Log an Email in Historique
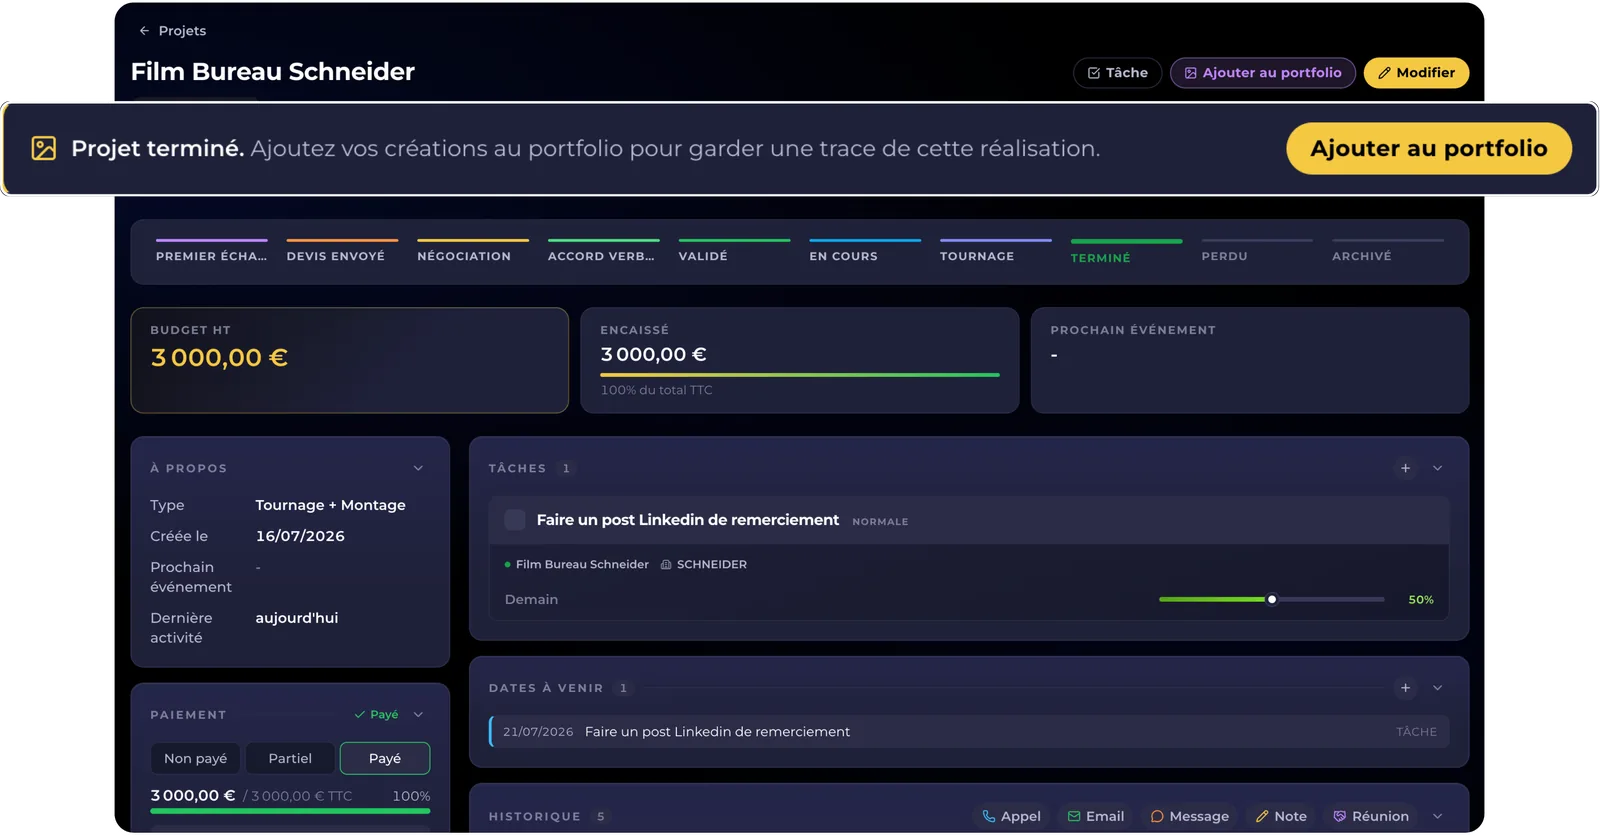 pos(1095,817)
